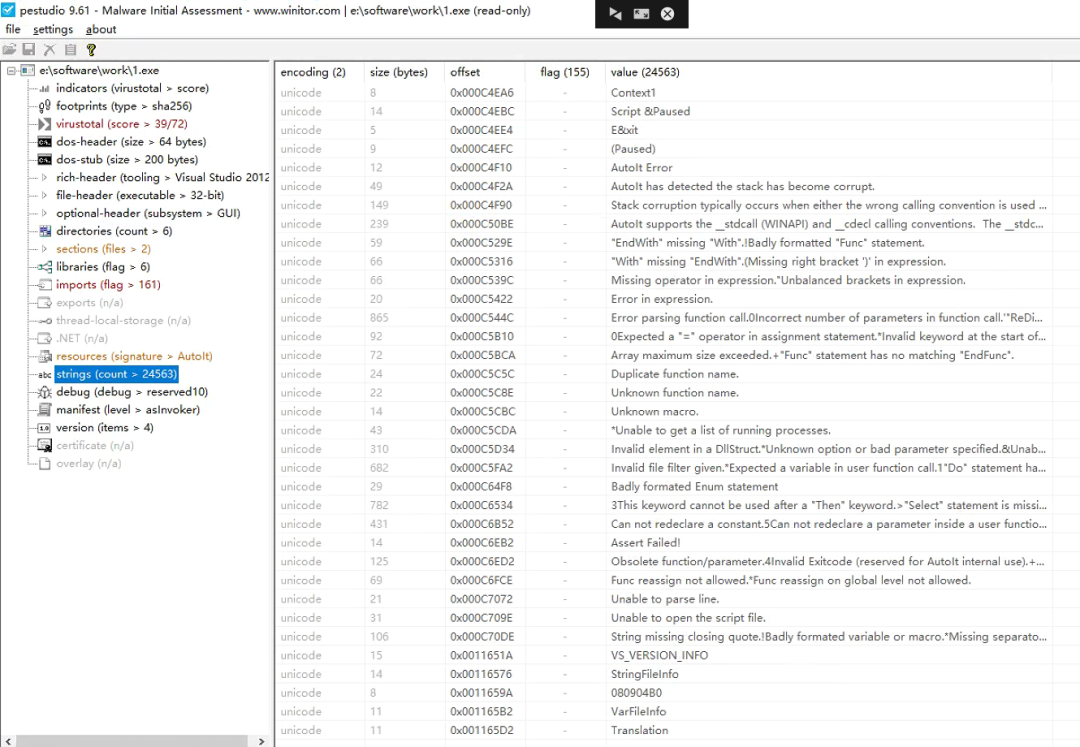Select debug (debug > reserved10) item
1080x747 pixels.
click(x=132, y=392)
